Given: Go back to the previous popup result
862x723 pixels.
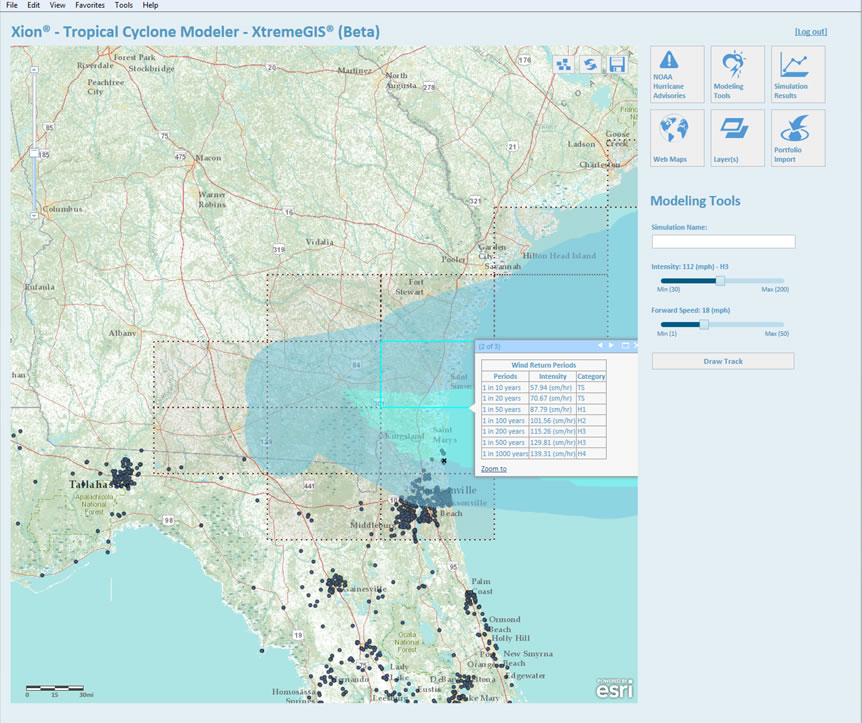Looking at the screenshot, I should (x=600, y=346).
